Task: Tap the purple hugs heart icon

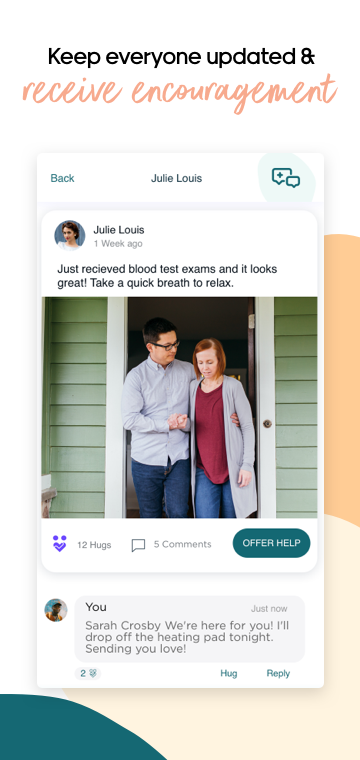Action: pyautogui.click(x=60, y=544)
